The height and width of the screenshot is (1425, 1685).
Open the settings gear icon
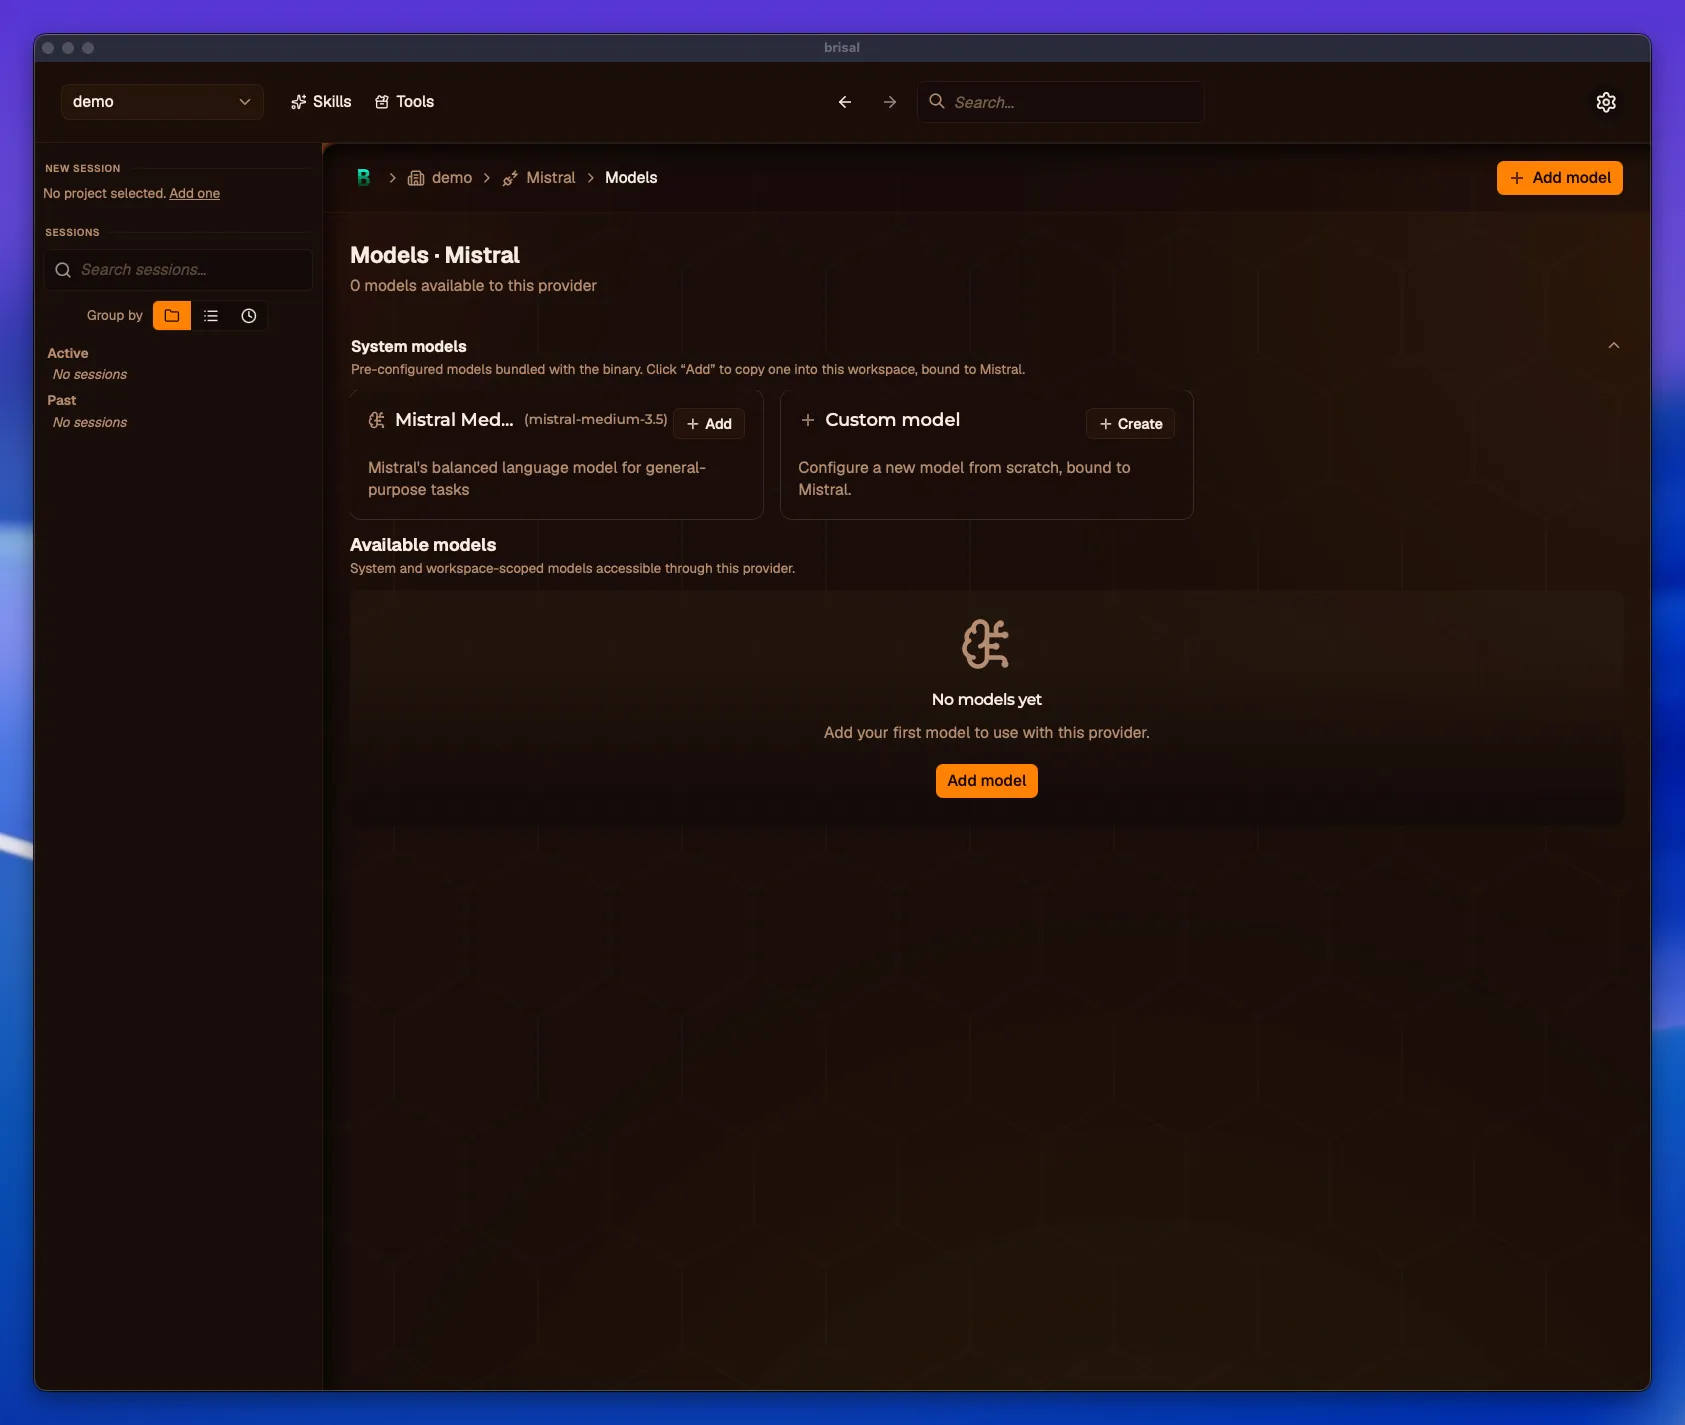[1606, 102]
